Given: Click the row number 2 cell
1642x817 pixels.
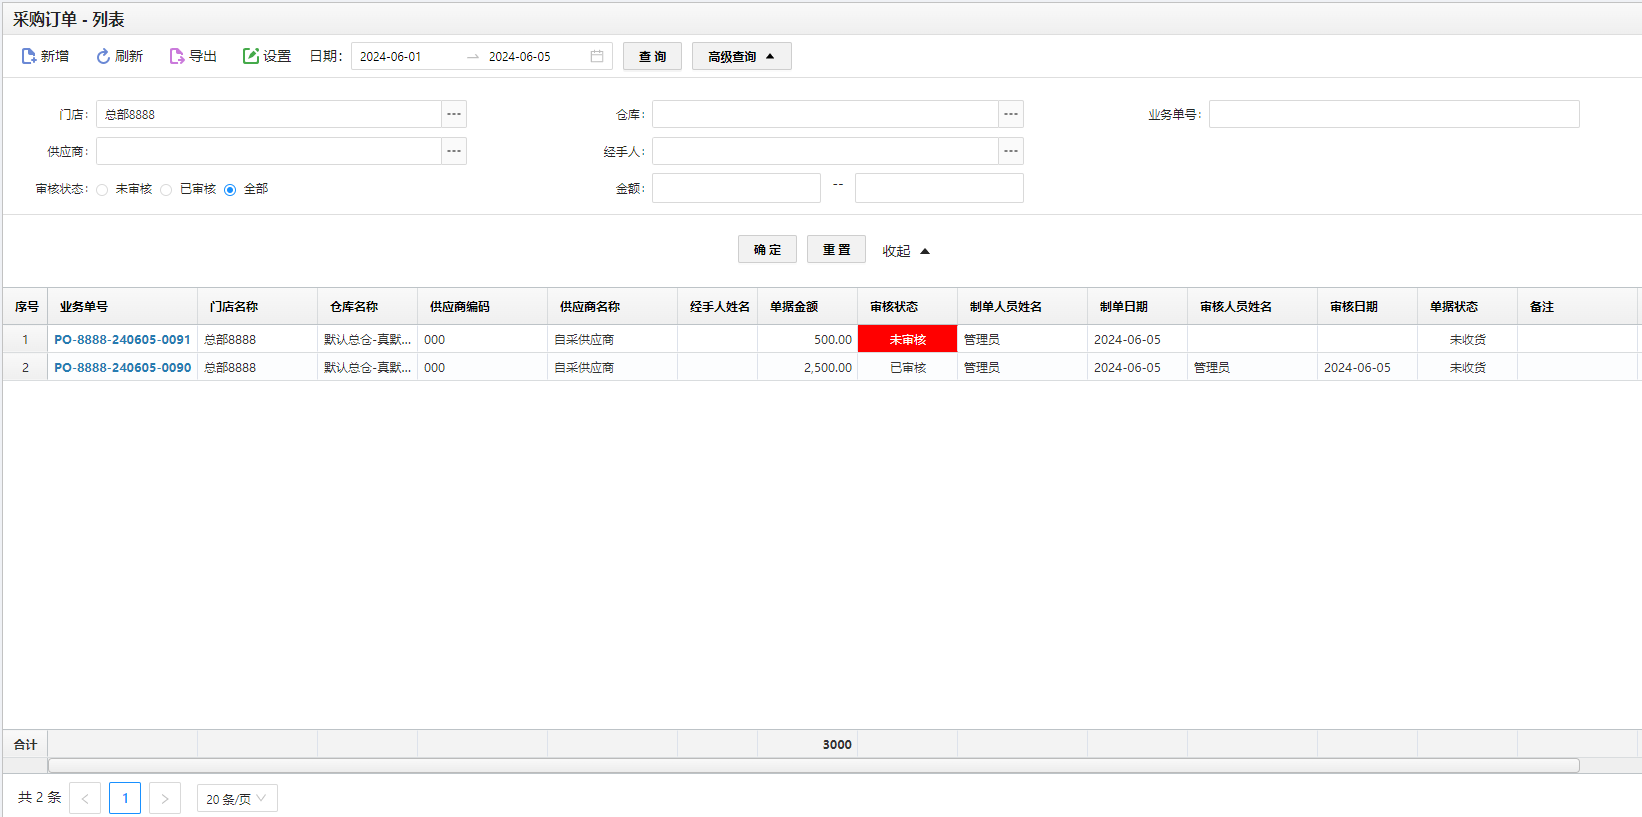Looking at the screenshot, I should point(25,367).
